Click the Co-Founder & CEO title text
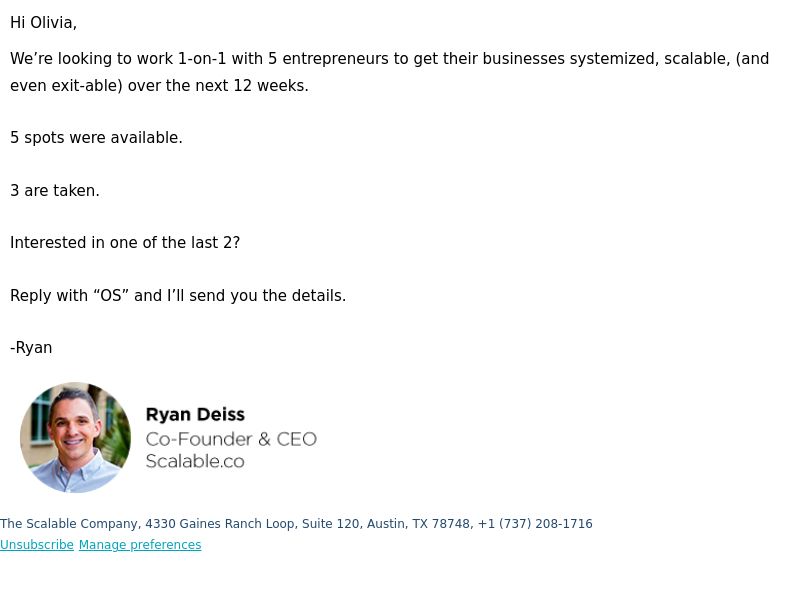 point(231,439)
